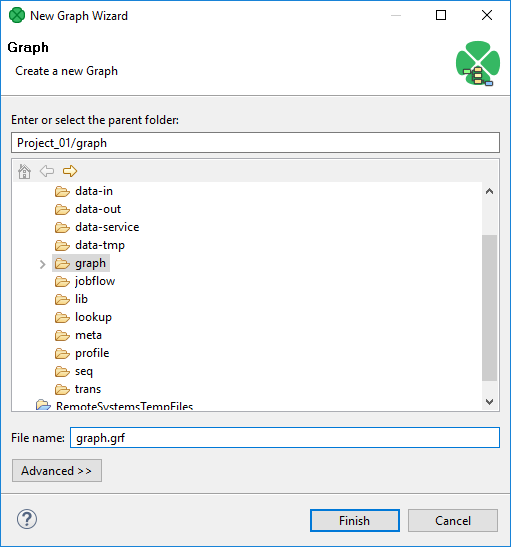Click the File name input field

pos(285,437)
